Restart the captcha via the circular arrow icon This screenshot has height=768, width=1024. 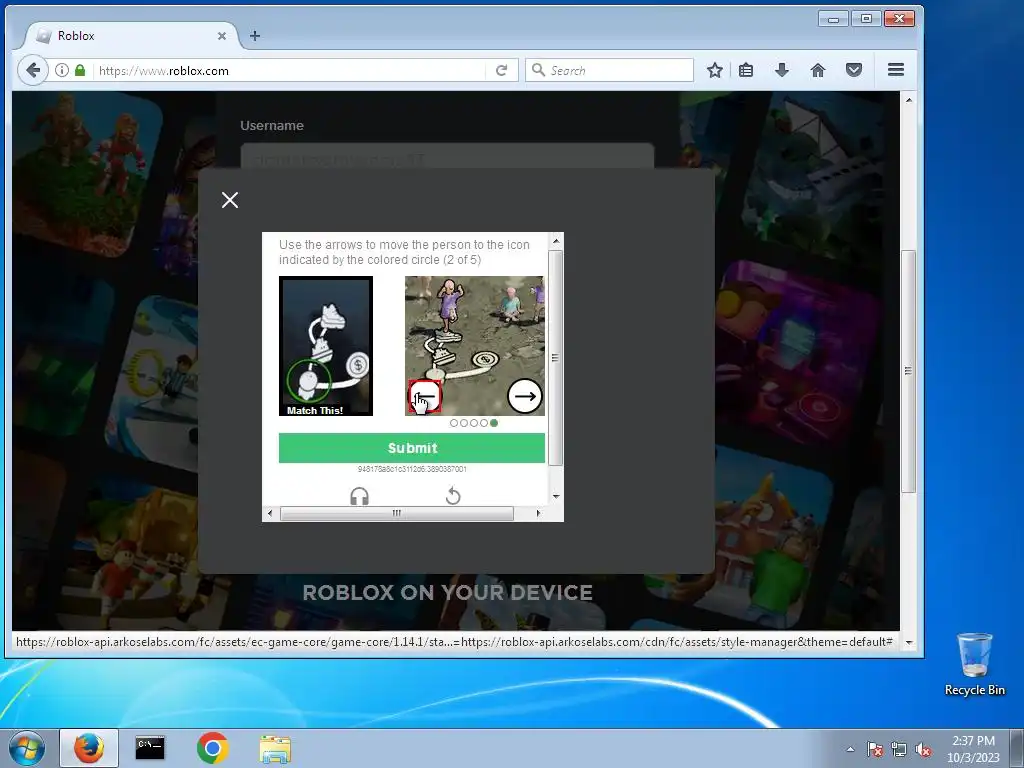453,496
